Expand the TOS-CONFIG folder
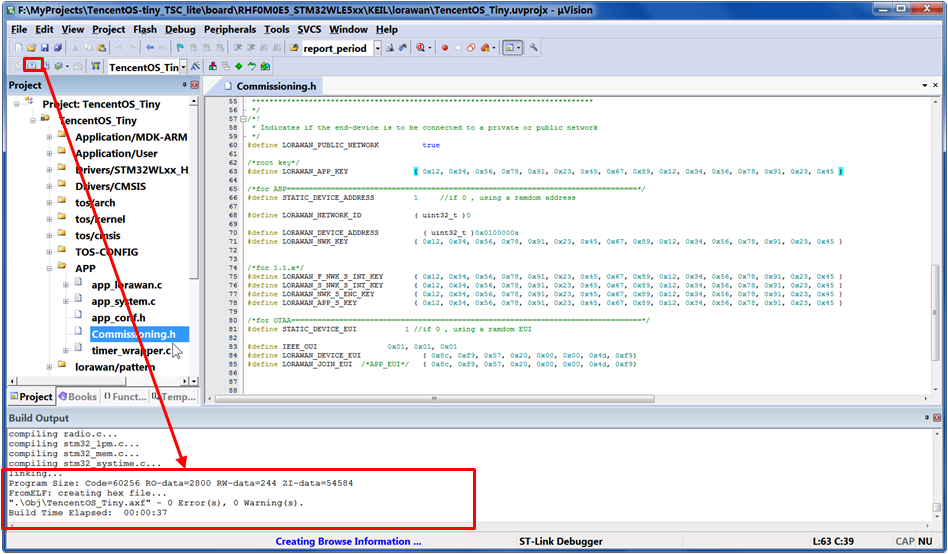Viewport: 948px width, 554px height. click(x=50, y=252)
